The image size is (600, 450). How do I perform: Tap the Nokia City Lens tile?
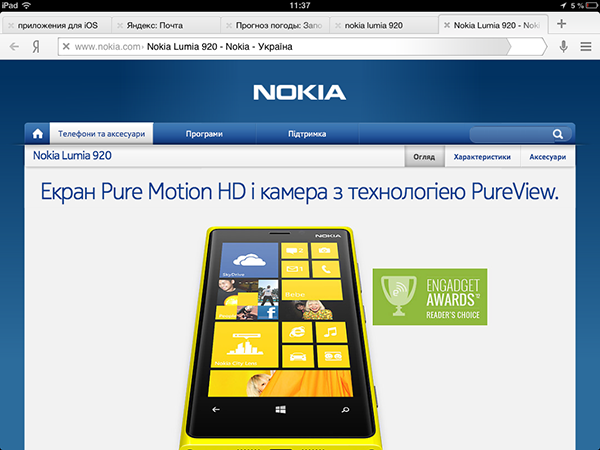pos(245,344)
